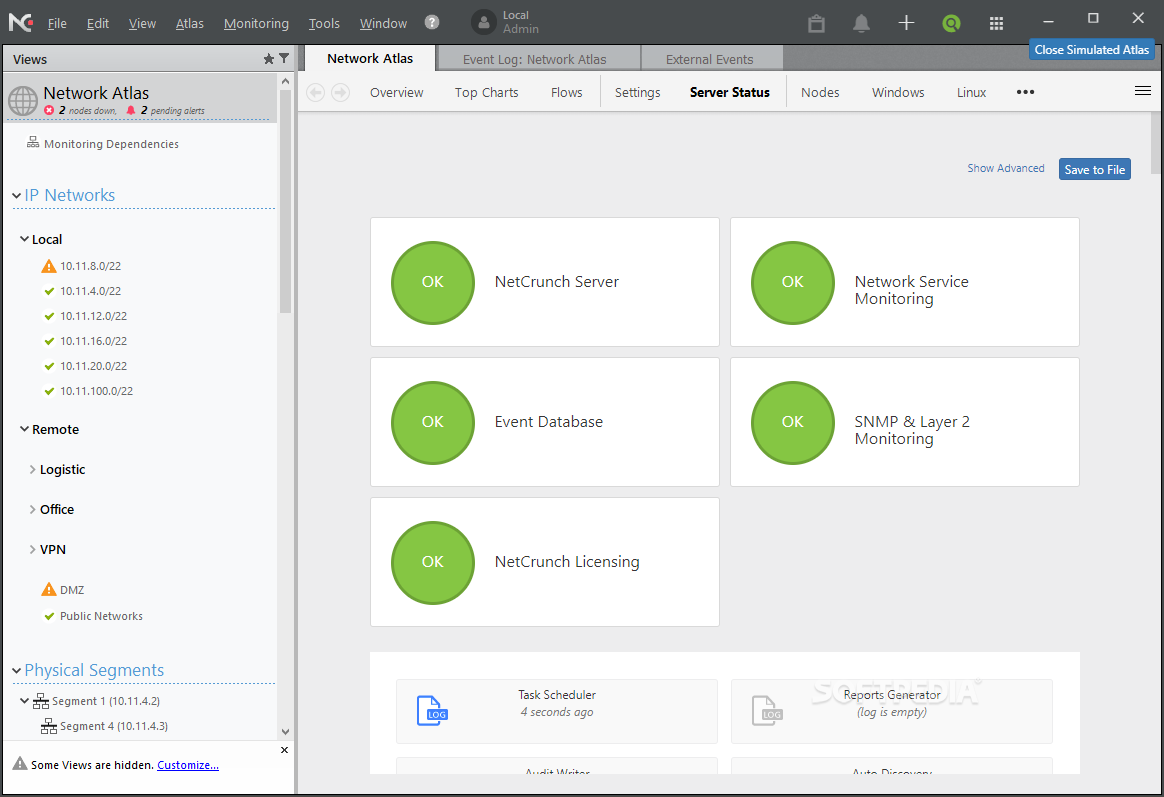Close the hidden views notice with X
The image size is (1164, 797).
[284, 750]
